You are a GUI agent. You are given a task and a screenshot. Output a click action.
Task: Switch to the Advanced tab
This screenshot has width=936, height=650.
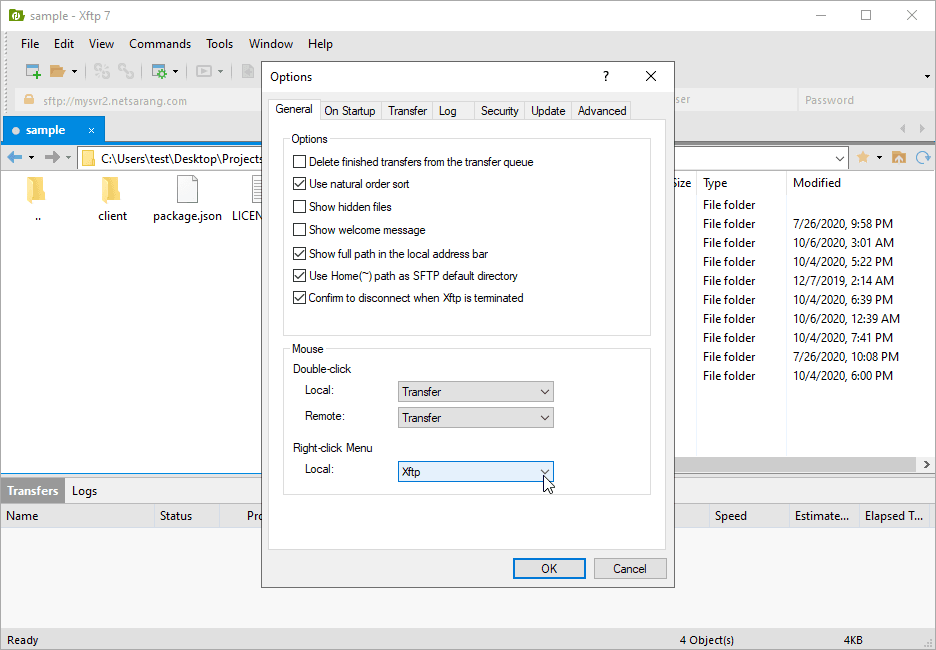(x=602, y=110)
